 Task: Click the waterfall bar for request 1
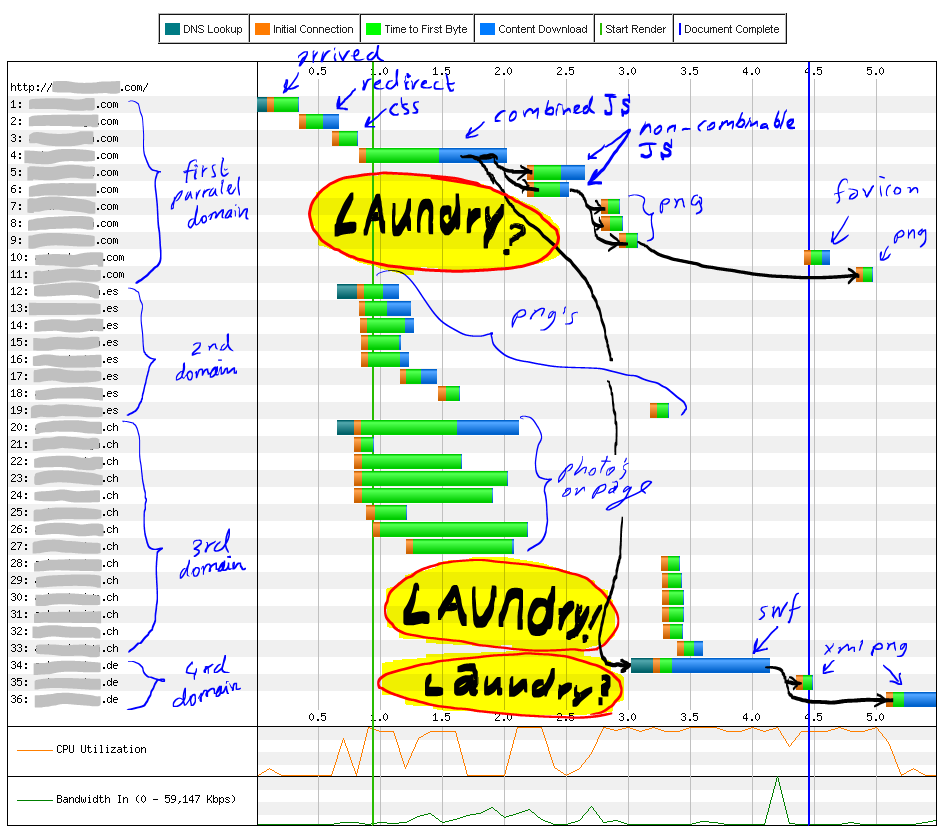(278, 104)
